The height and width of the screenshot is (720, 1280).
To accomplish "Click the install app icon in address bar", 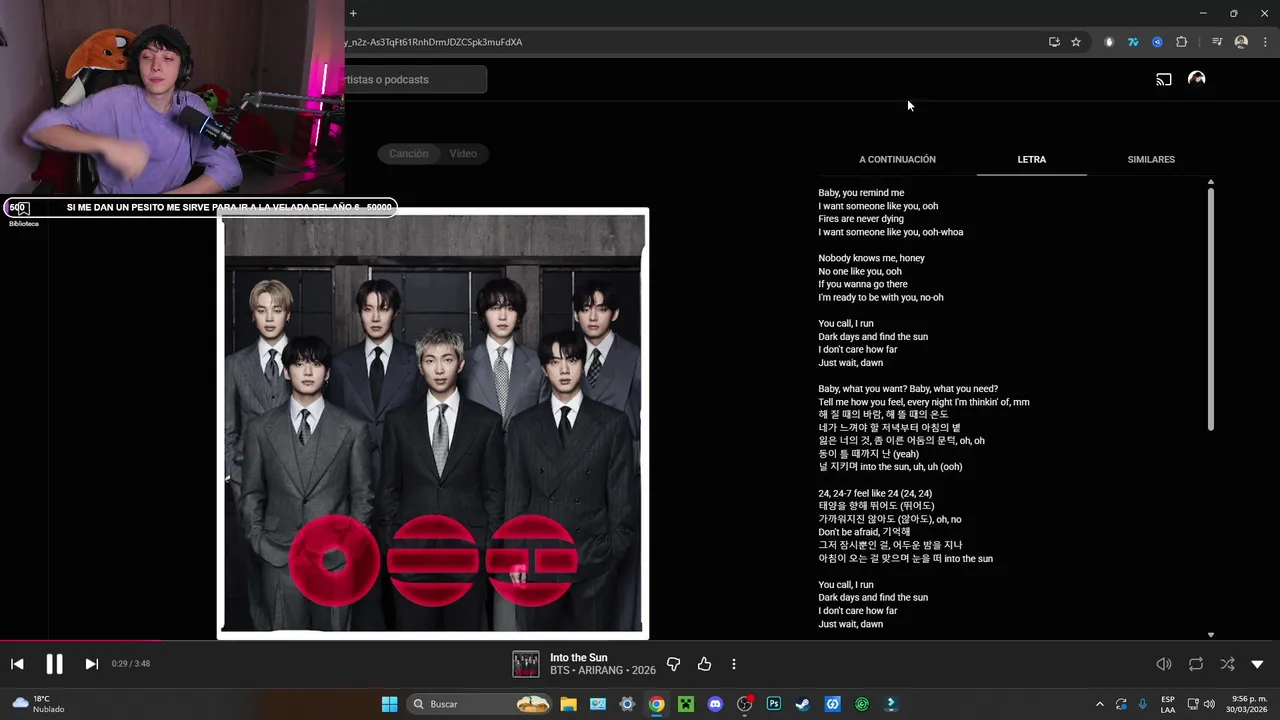I will 1054,42.
